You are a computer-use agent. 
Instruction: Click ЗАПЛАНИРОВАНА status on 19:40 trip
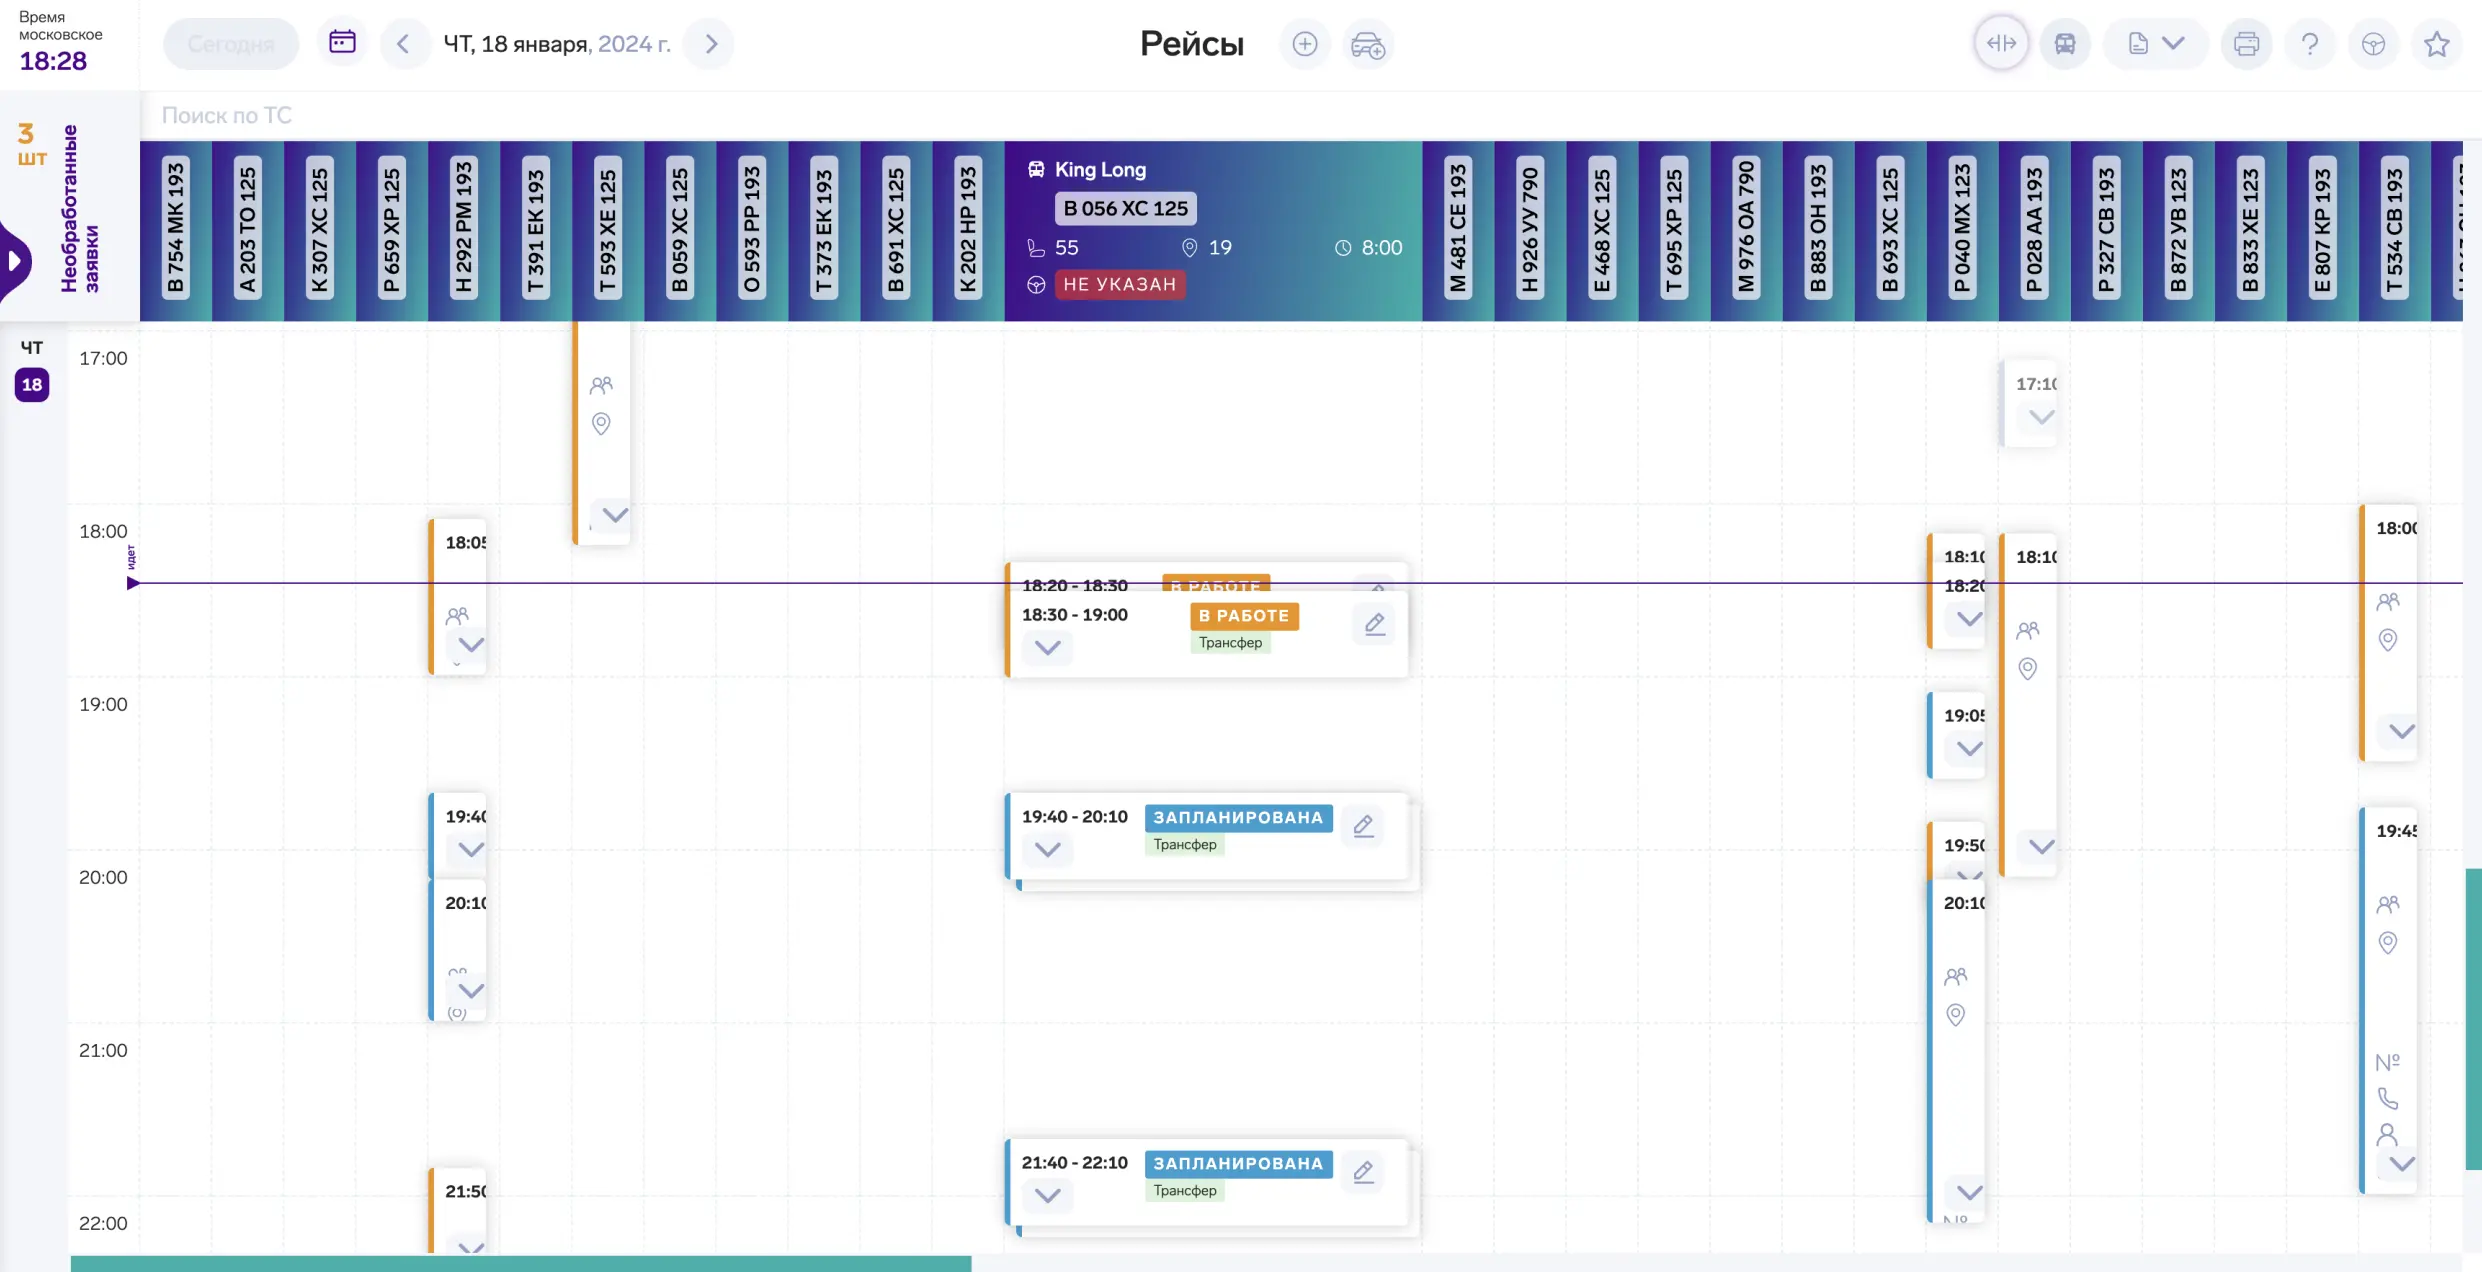coord(1238,818)
